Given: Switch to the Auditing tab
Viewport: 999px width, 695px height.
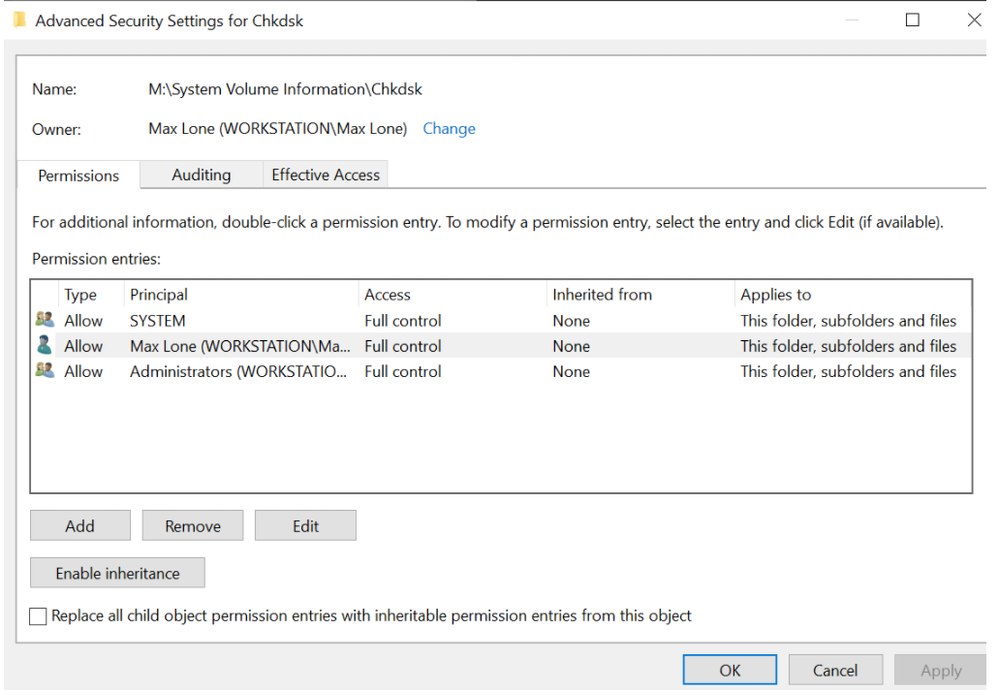Looking at the screenshot, I should pos(201,175).
